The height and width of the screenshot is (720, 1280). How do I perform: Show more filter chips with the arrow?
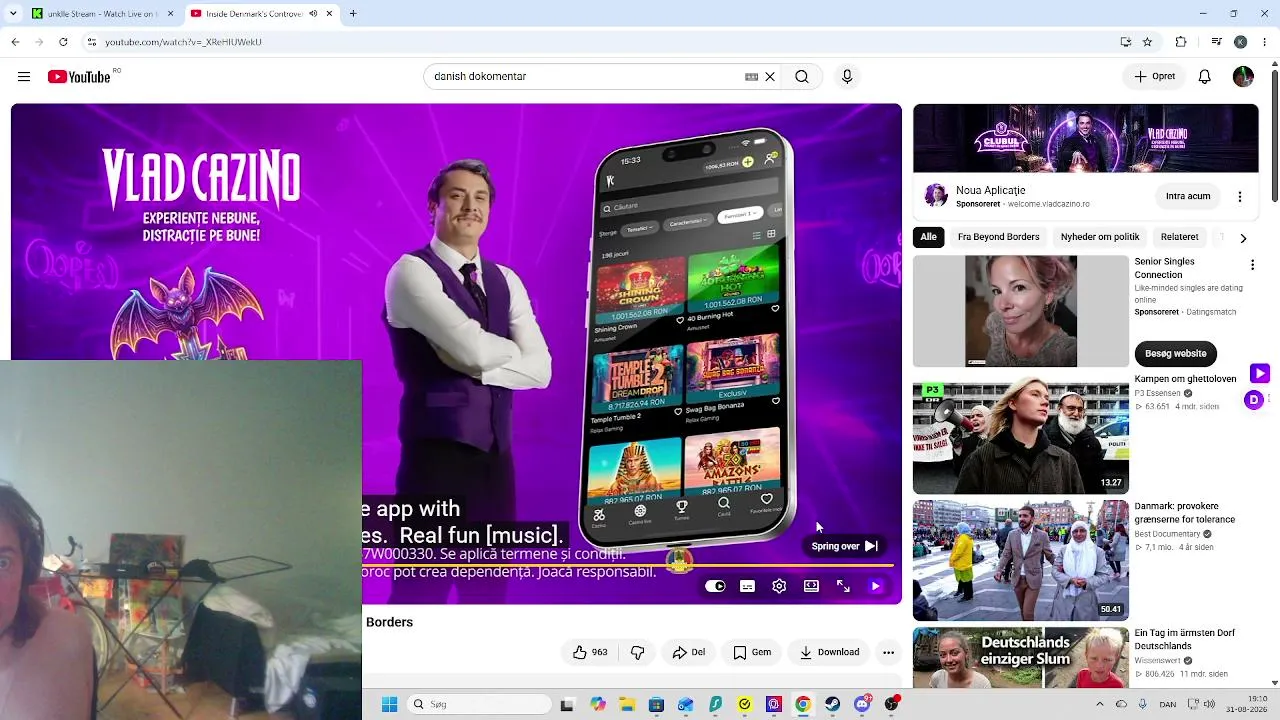tap(1243, 238)
